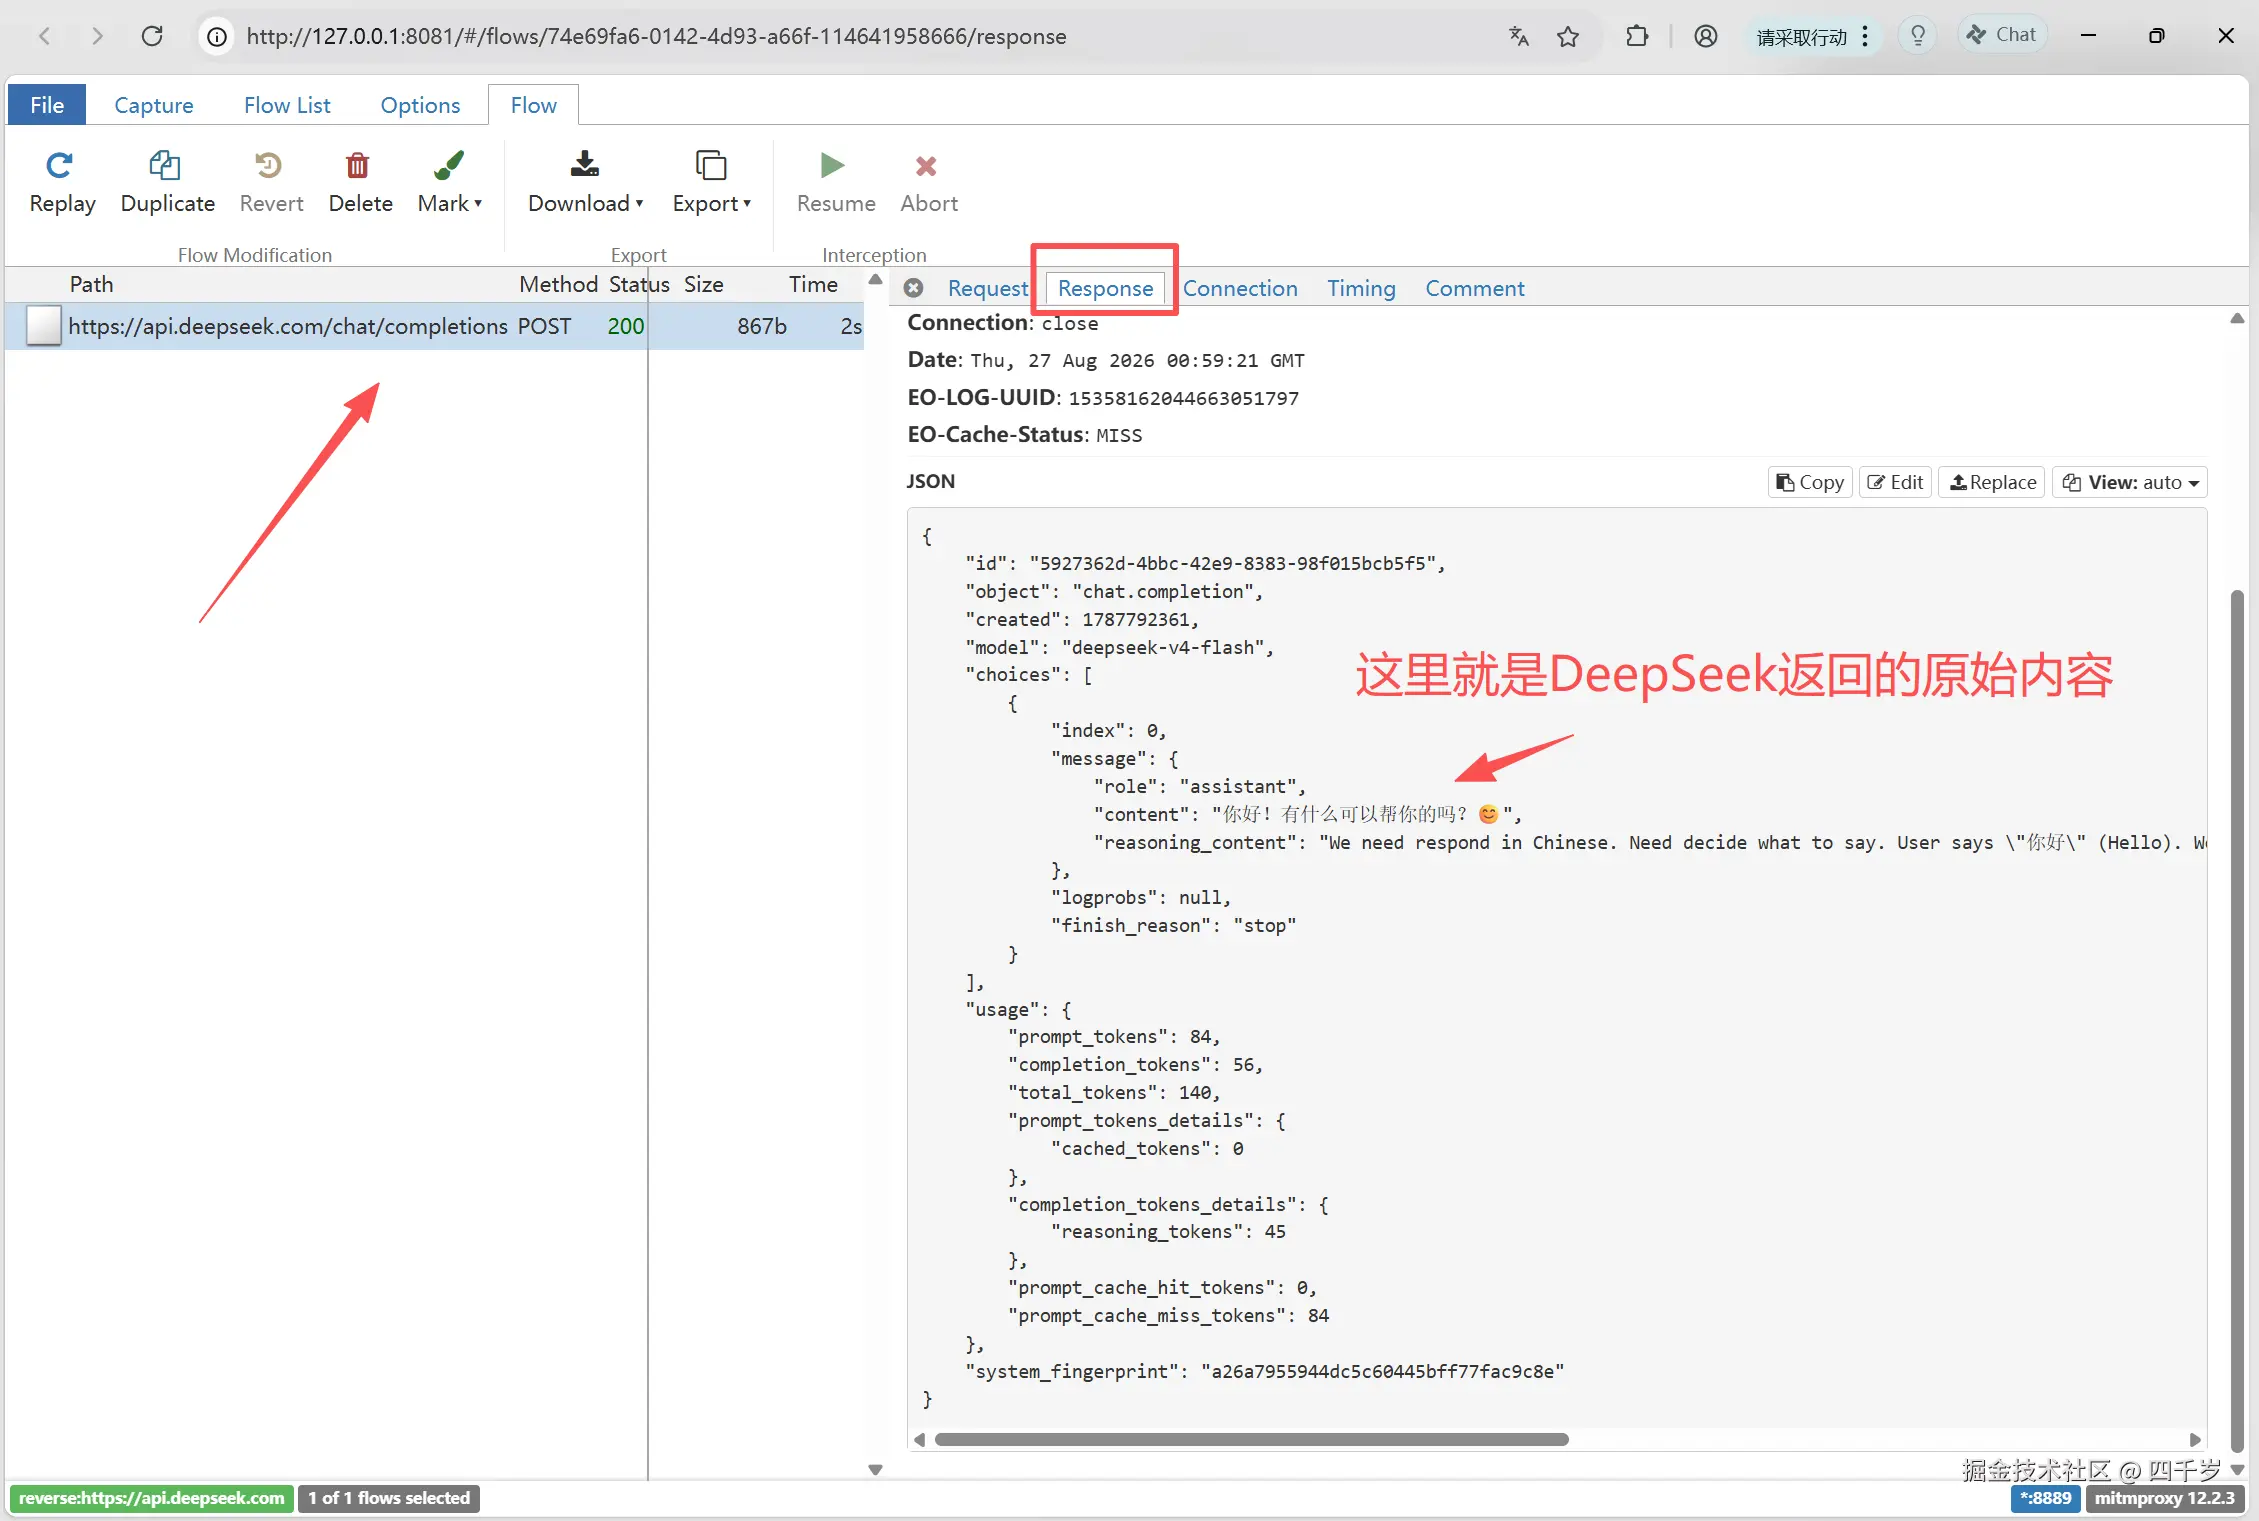Sort flows by Path column
The height and width of the screenshot is (1521, 2259).
point(91,284)
